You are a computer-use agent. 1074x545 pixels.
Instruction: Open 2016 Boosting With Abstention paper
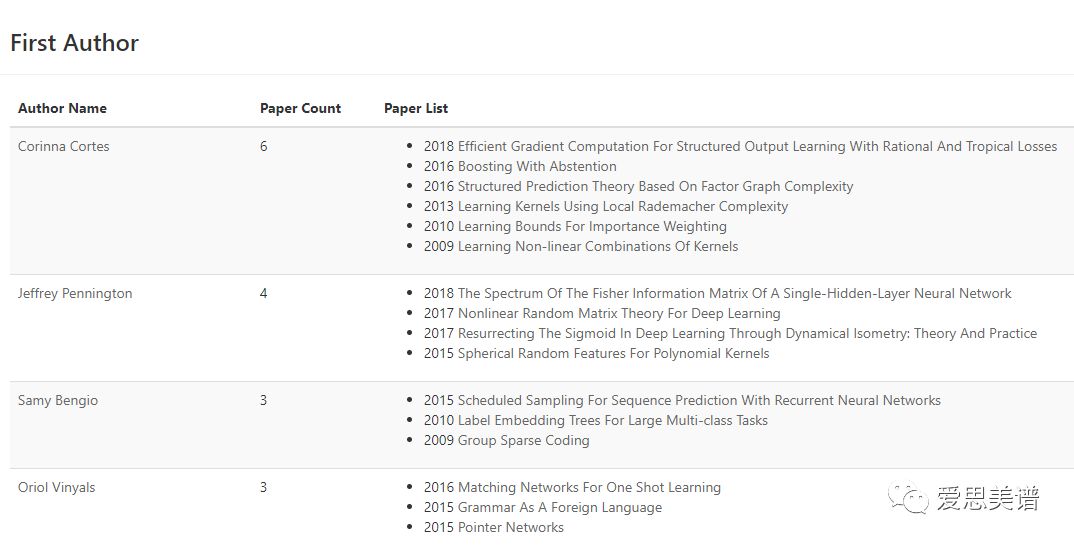coord(520,166)
